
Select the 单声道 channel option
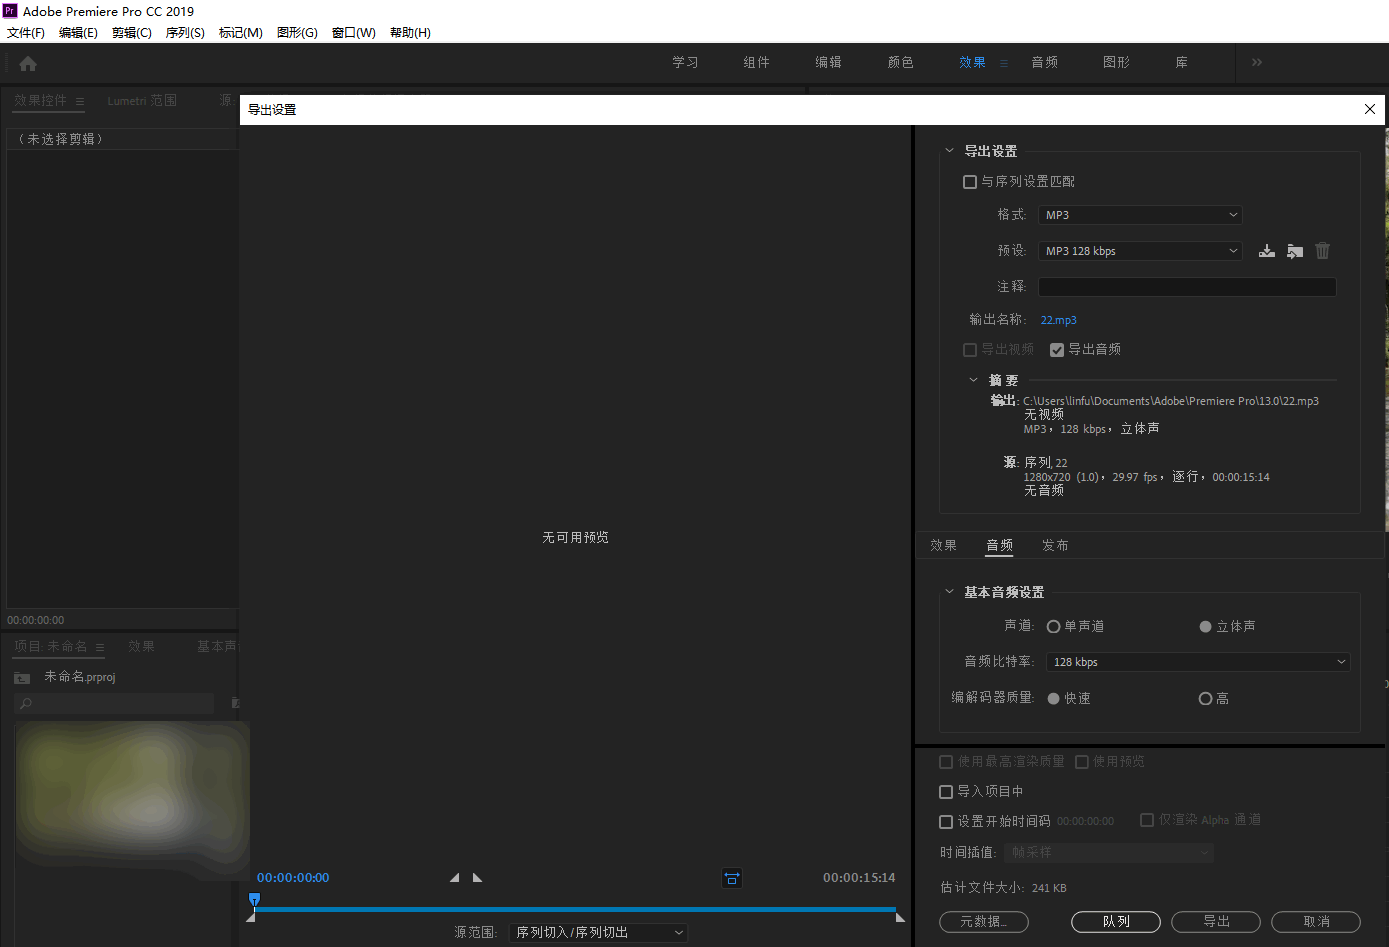pyautogui.click(x=1053, y=627)
